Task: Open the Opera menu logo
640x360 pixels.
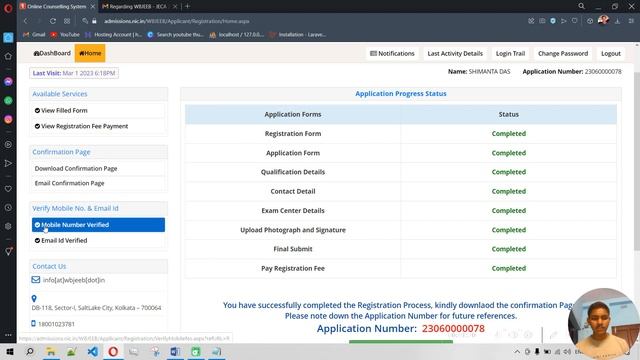Action: pyautogui.click(x=8, y=8)
